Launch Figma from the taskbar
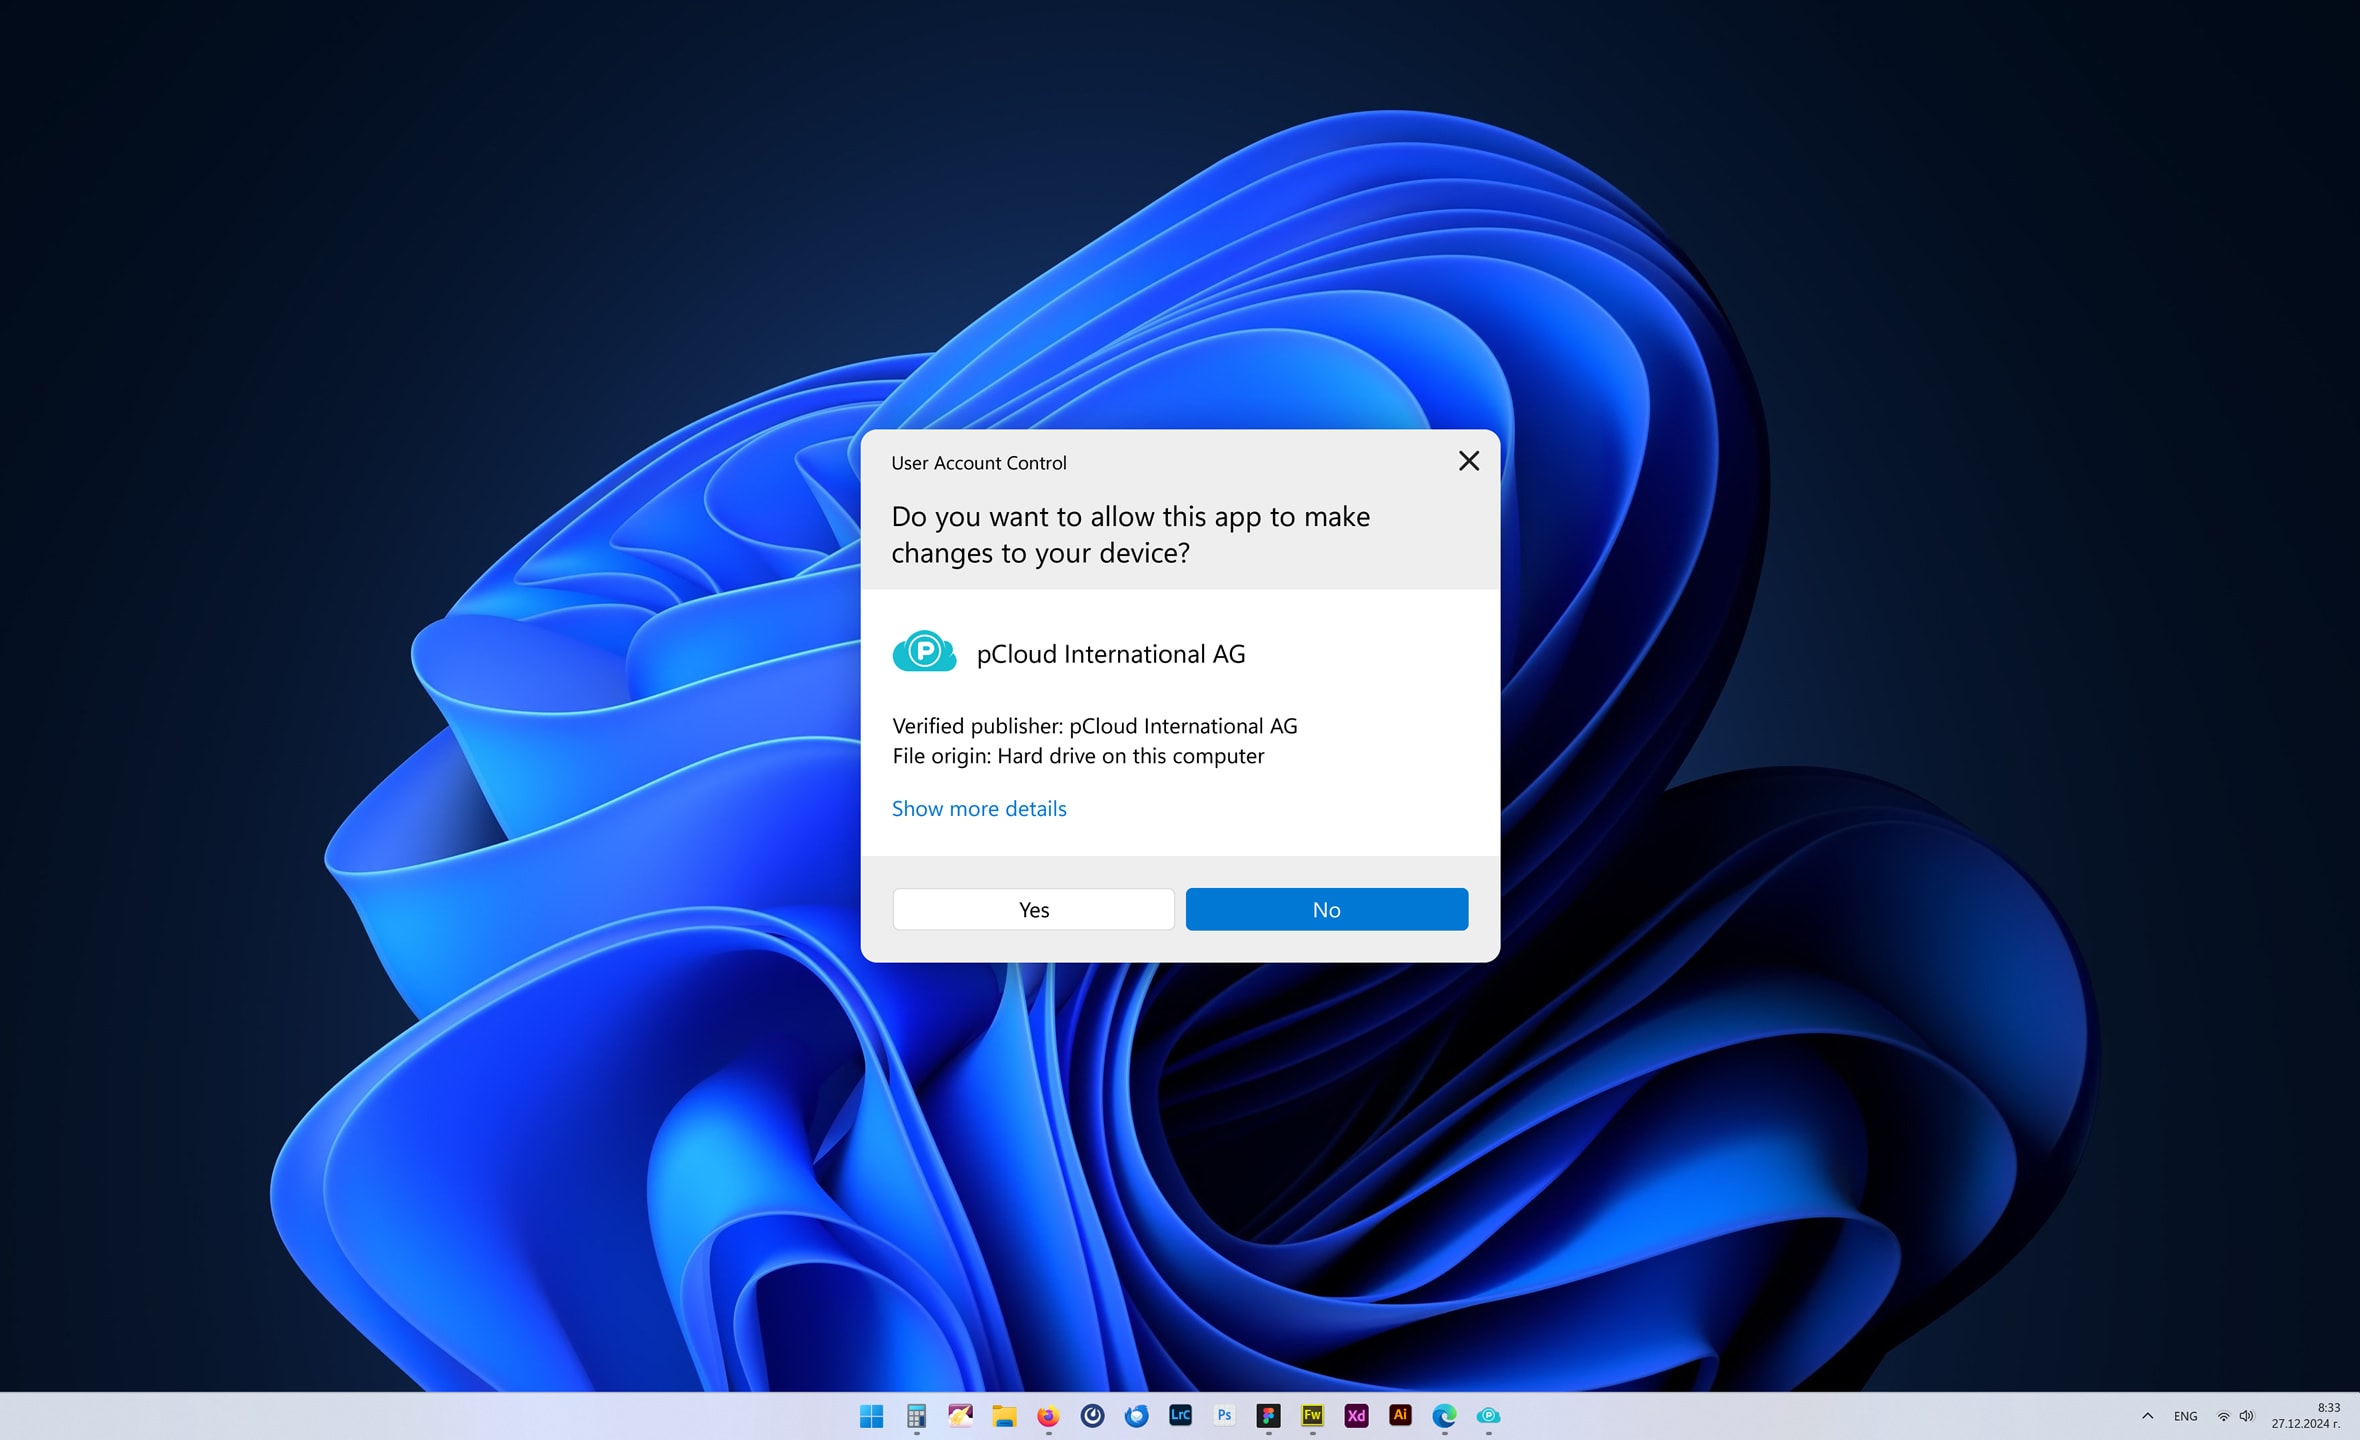 click(1268, 1416)
